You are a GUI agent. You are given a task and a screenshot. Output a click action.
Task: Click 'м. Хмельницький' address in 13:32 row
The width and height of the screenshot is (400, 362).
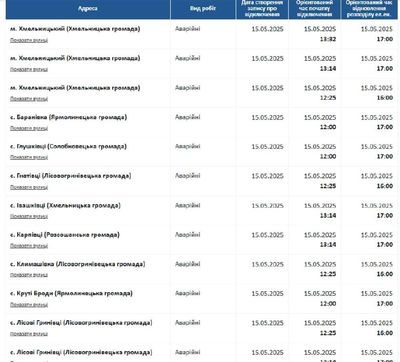(x=75, y=29)
